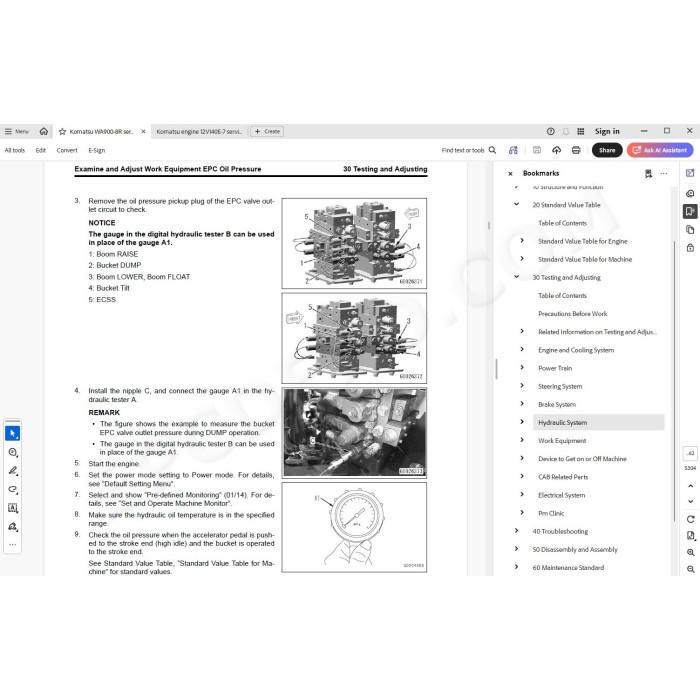Image resolution: width=700 pixels, height=700 pixels.
Task: Open Precautions Before Work bookmark
Action: coord(572,314)
